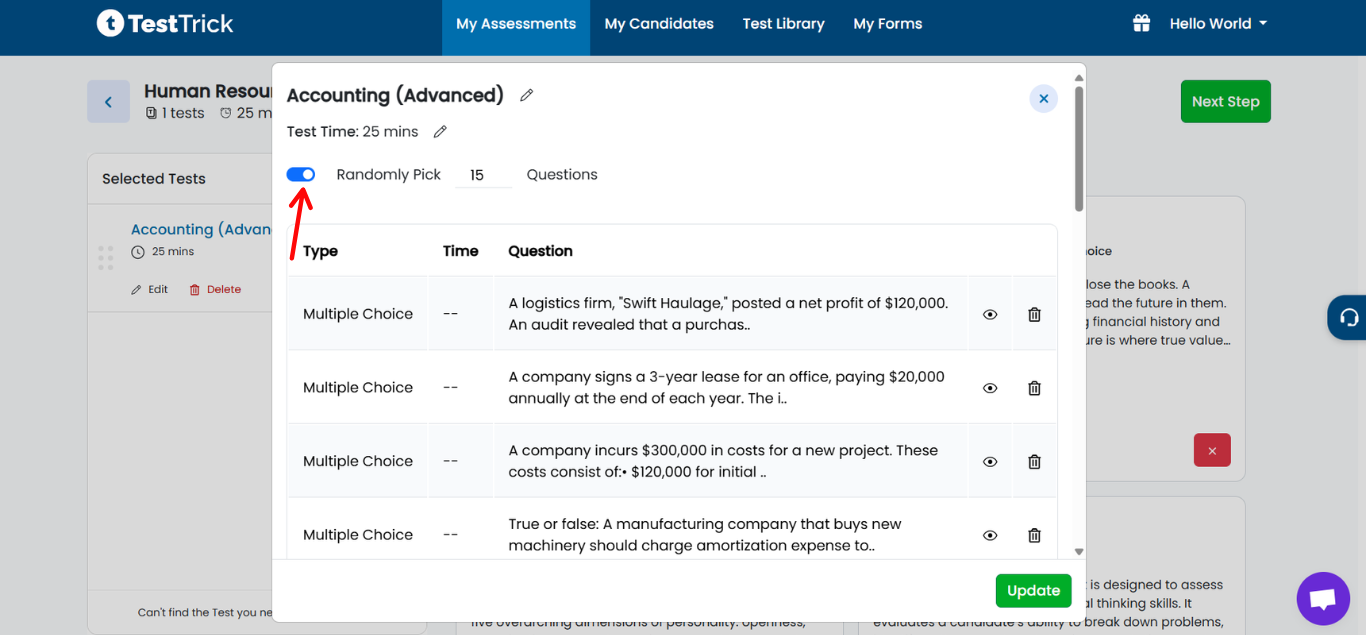Click the Accounting (Advanced) dialog title
The image size is (1366, 635).
395,95
